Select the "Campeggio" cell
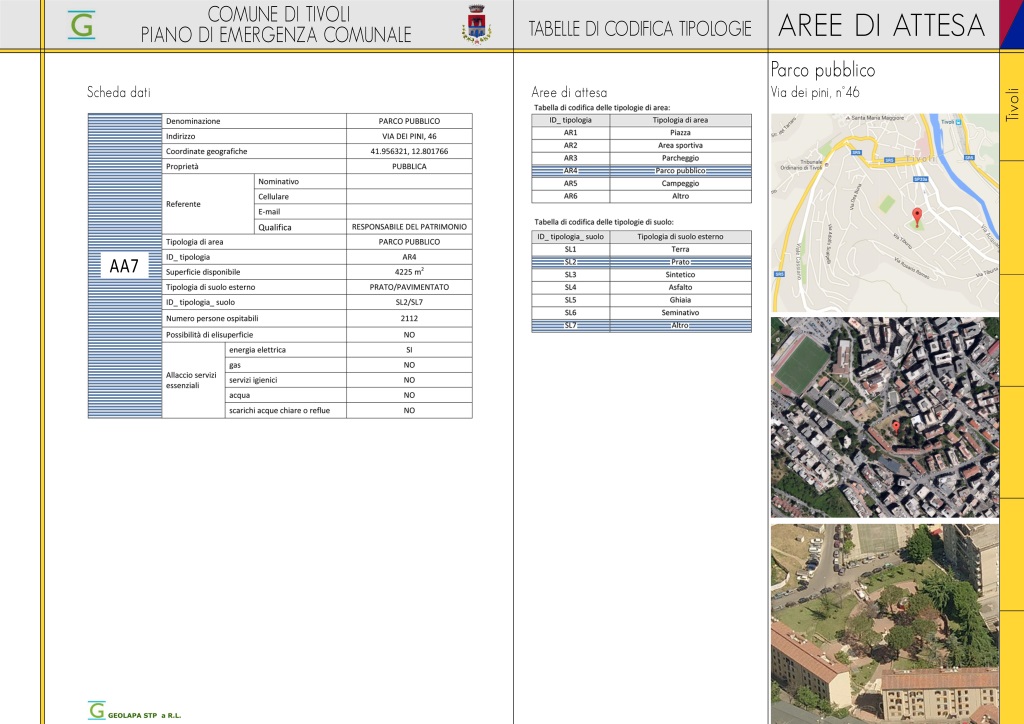1024x724 pixels. click(680, 183)
